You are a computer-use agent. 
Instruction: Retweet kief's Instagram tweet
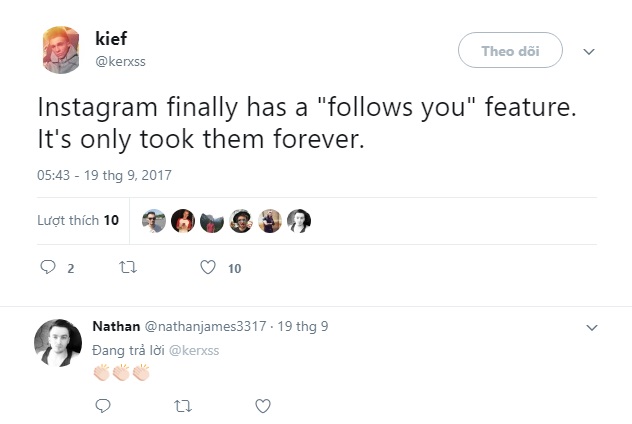pyautogui.click(x=127, y=268)
